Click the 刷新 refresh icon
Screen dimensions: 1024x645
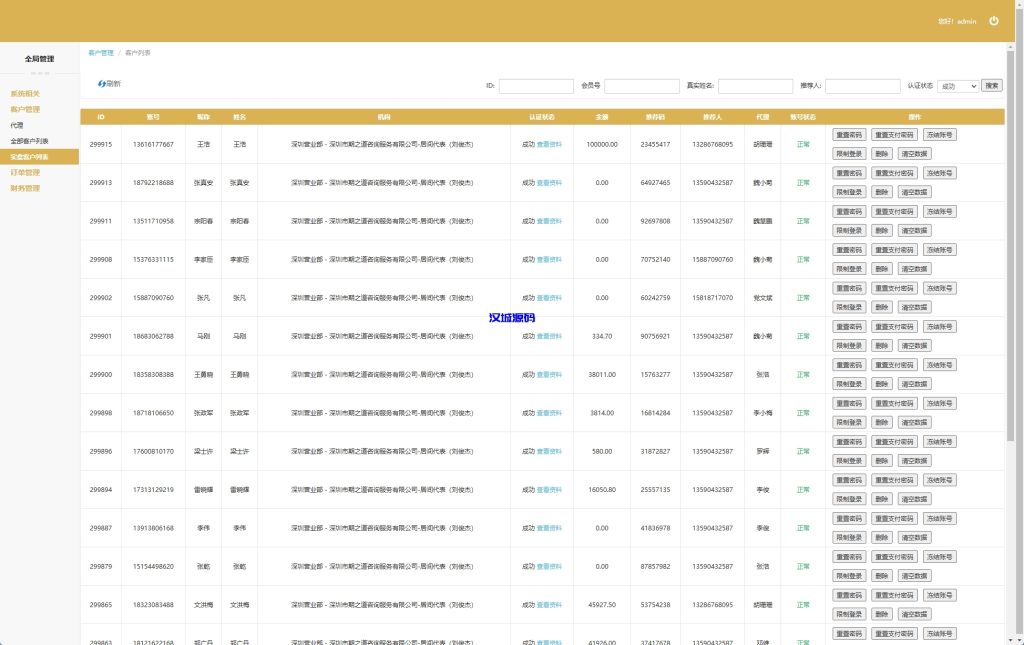tap(102, 84)
